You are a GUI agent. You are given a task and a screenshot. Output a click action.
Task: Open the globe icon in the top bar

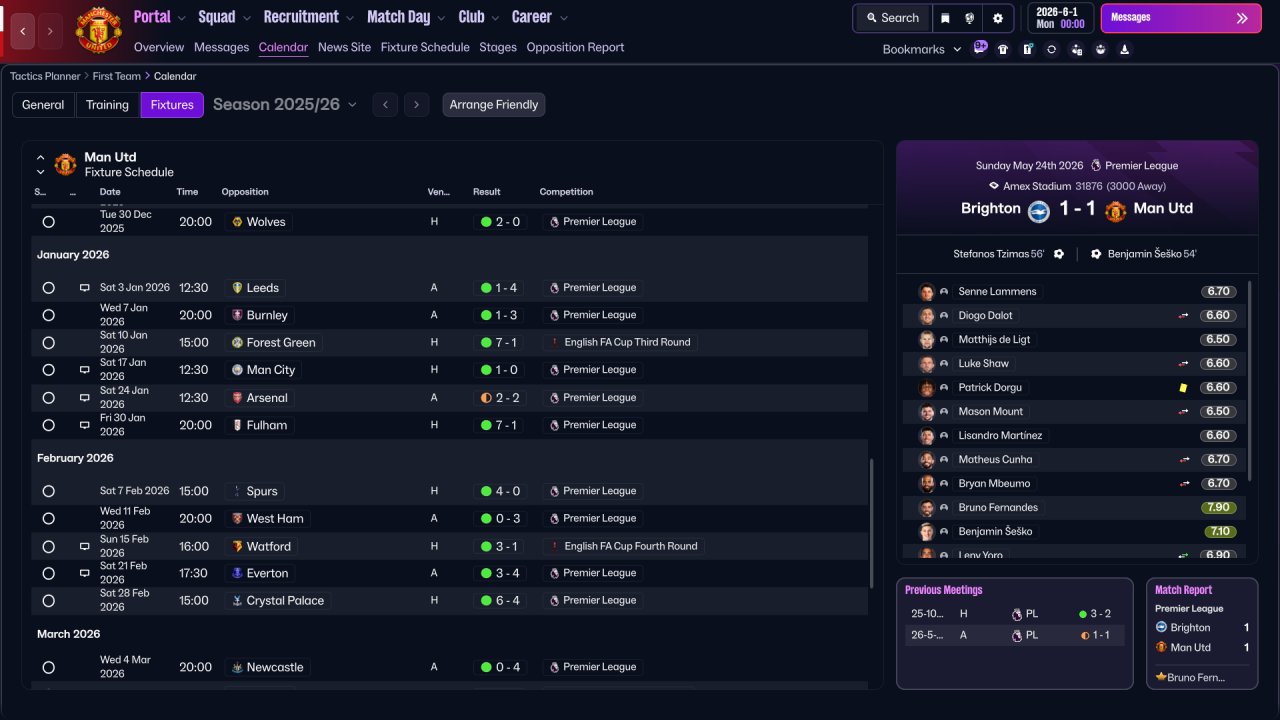point(970,18)
